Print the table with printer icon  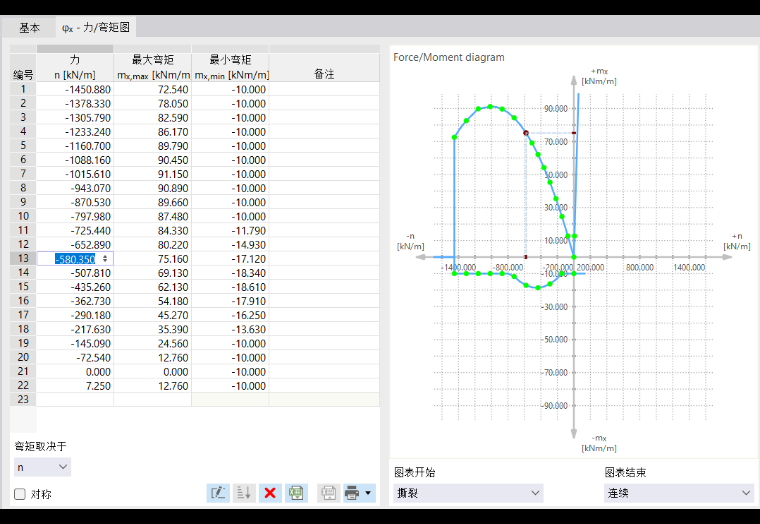[352, 493]
